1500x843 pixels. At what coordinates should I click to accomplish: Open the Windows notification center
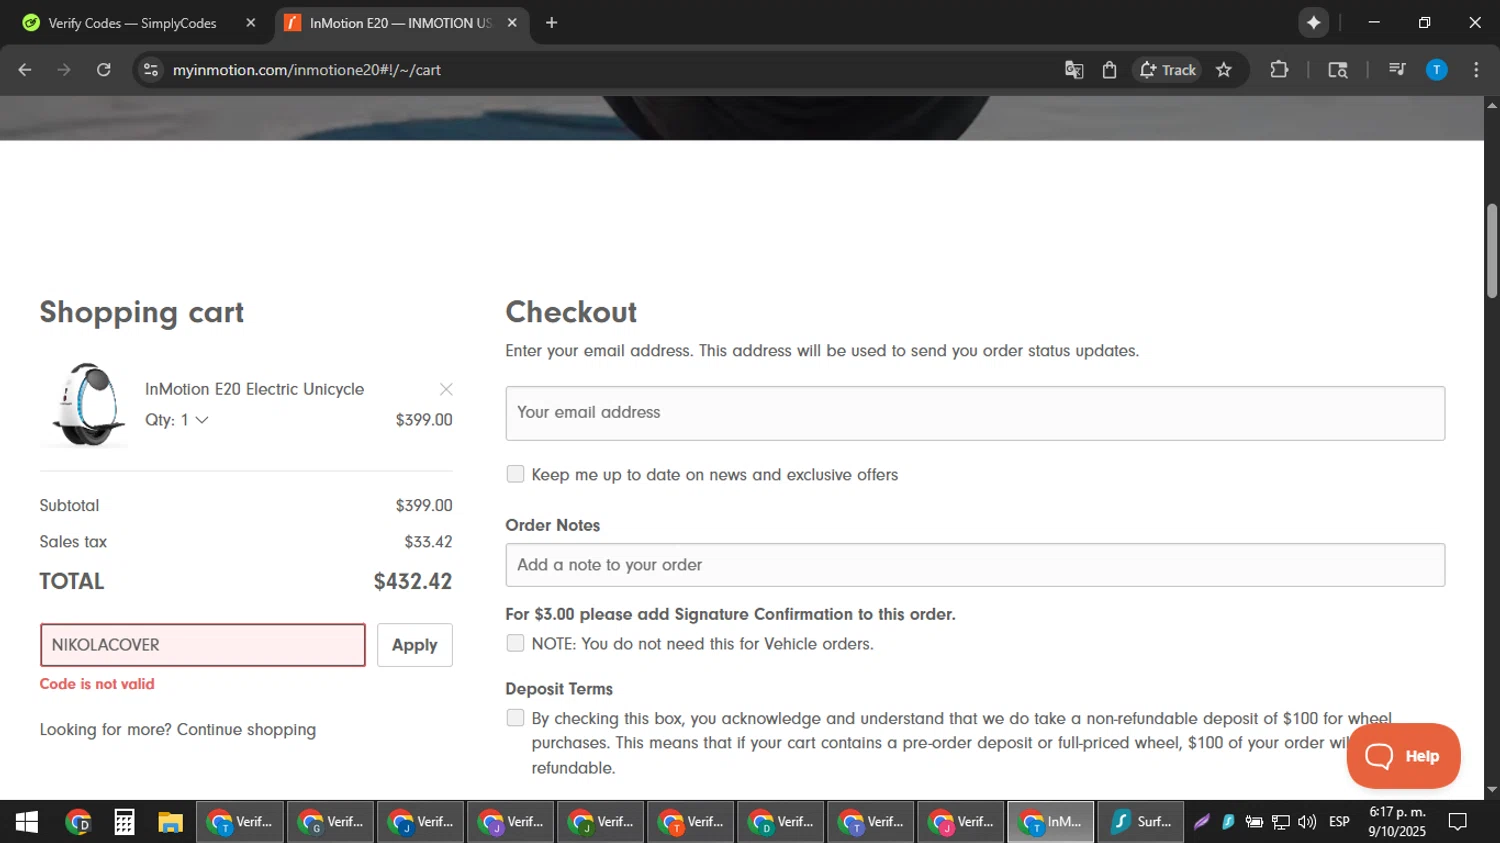1458,822
